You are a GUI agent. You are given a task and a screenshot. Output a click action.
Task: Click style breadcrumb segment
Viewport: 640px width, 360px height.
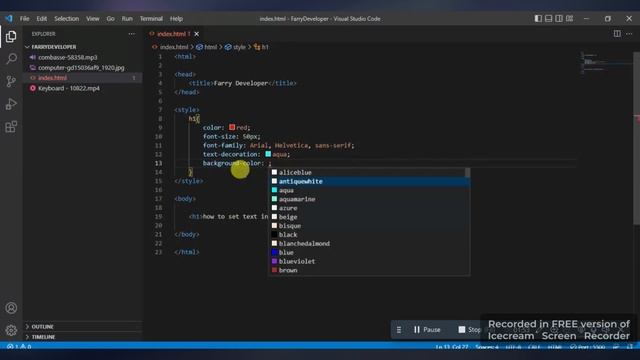pyautogui.click(x=236, y=47)
